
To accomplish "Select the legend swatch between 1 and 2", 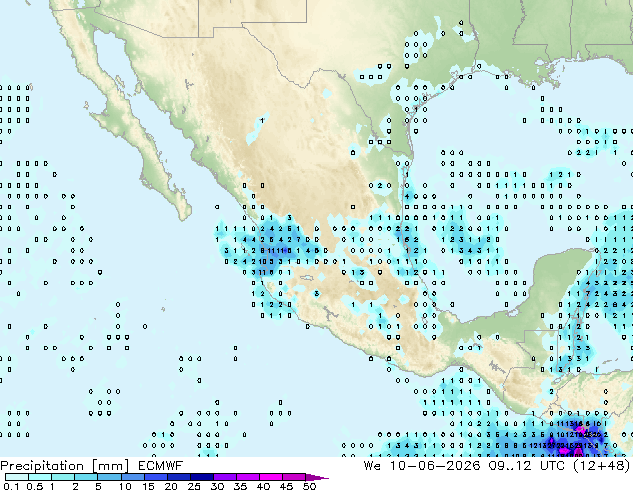I will pyautogui.click(x=63, y=477).
